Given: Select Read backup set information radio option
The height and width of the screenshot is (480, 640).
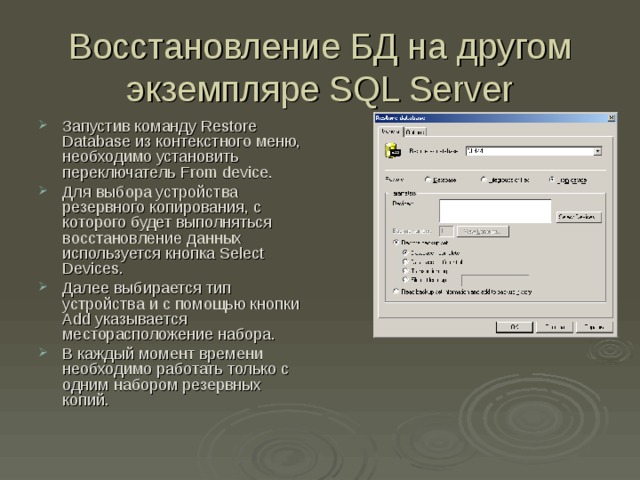Looking at the screenshot, I should tap(396, 292).
